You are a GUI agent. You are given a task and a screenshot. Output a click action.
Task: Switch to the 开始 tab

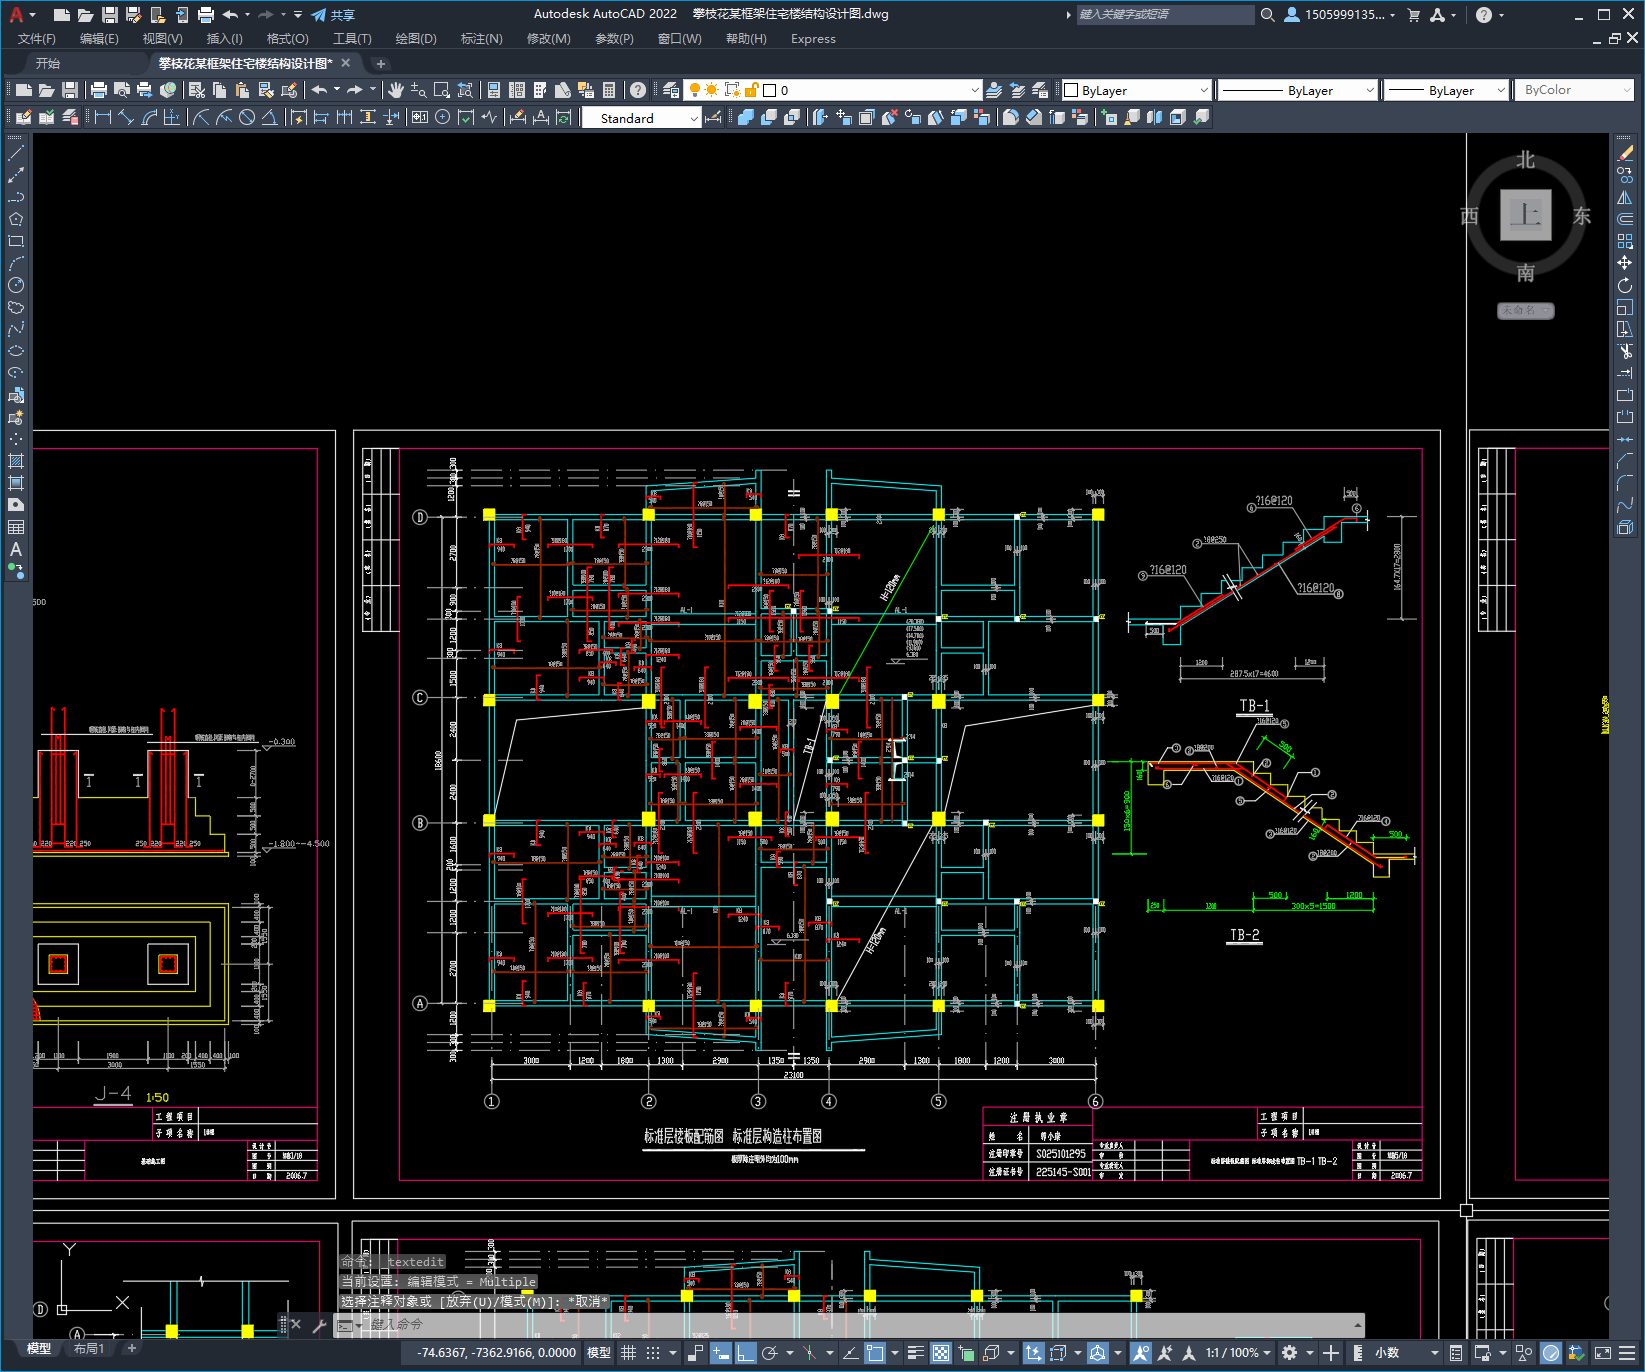(48, 63)
